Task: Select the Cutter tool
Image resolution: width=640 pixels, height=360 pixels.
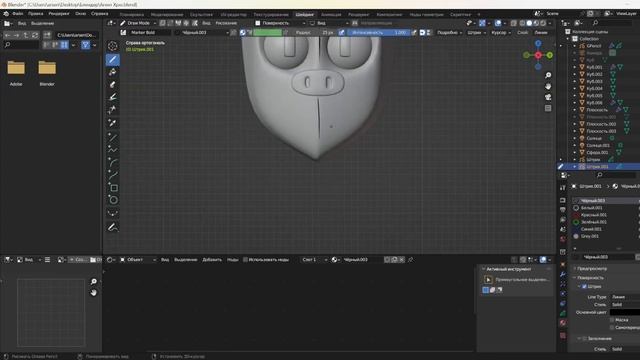Action: coord(113,110)
